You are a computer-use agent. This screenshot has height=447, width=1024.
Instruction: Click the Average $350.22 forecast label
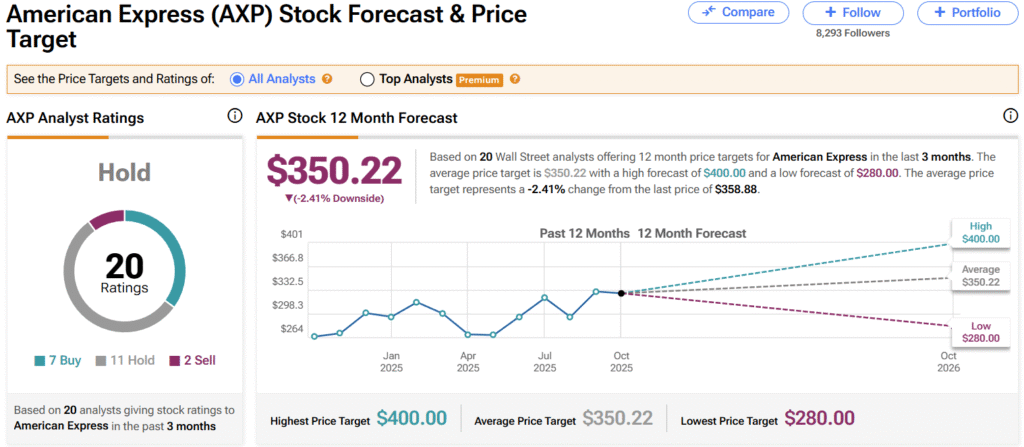(x=980, y=276)
